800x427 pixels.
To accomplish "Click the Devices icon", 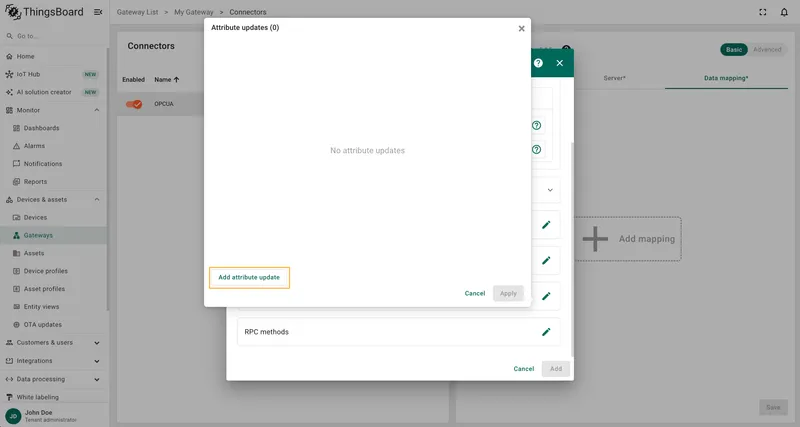I will (16, 217).
